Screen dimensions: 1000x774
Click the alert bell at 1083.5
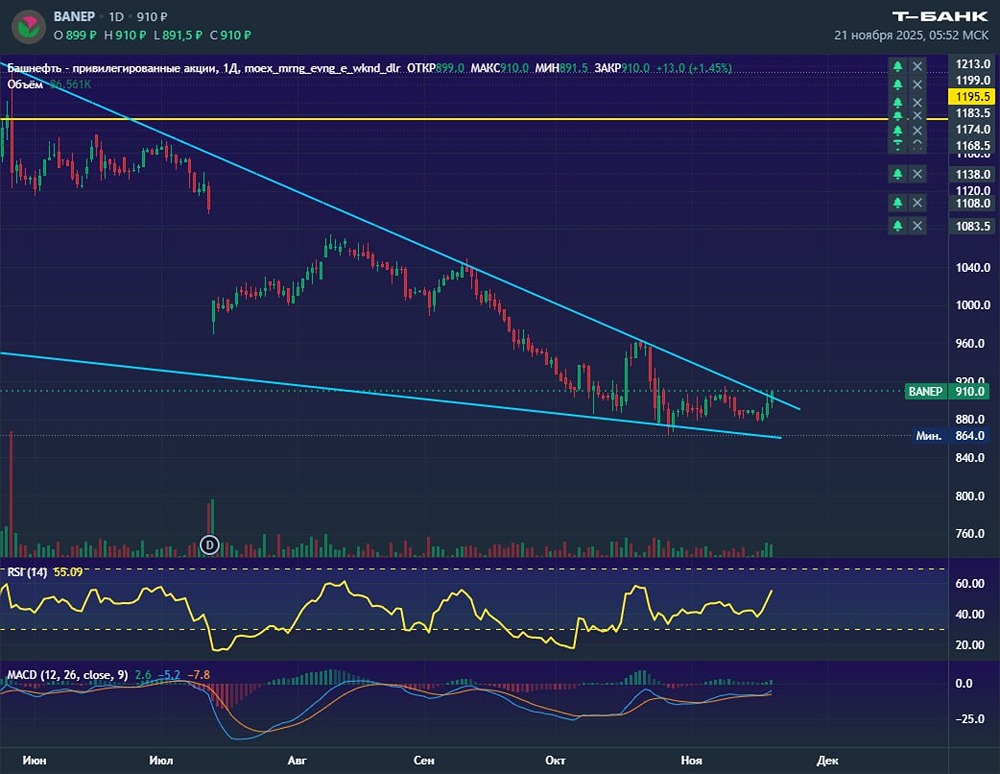point(897,225)
